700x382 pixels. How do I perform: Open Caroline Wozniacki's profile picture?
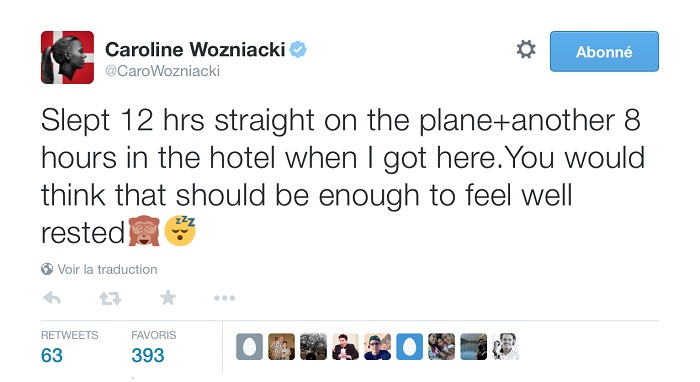click(67, 58)
